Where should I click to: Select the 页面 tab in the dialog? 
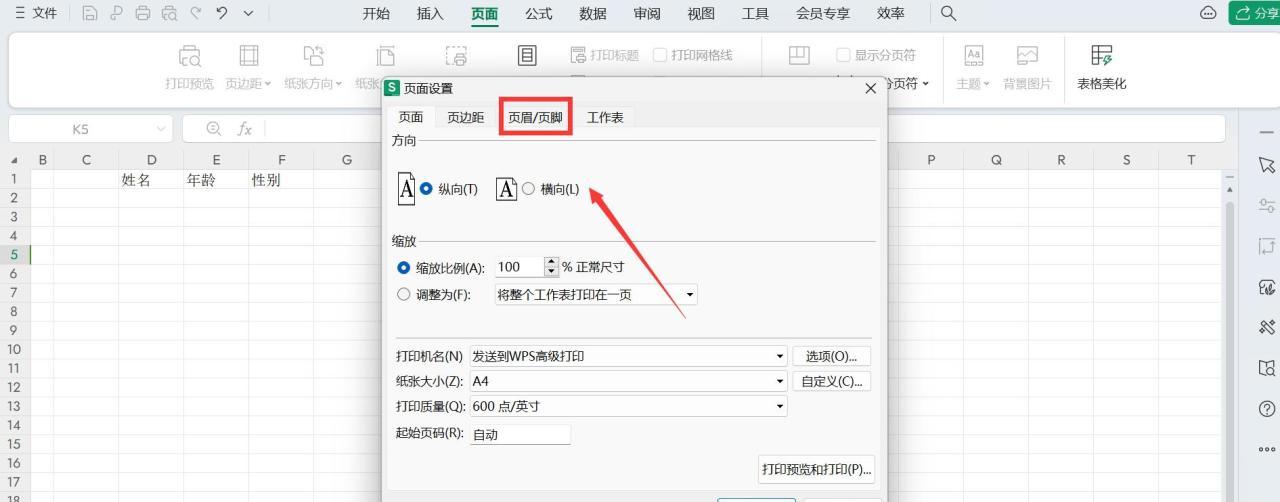point(411,117)
